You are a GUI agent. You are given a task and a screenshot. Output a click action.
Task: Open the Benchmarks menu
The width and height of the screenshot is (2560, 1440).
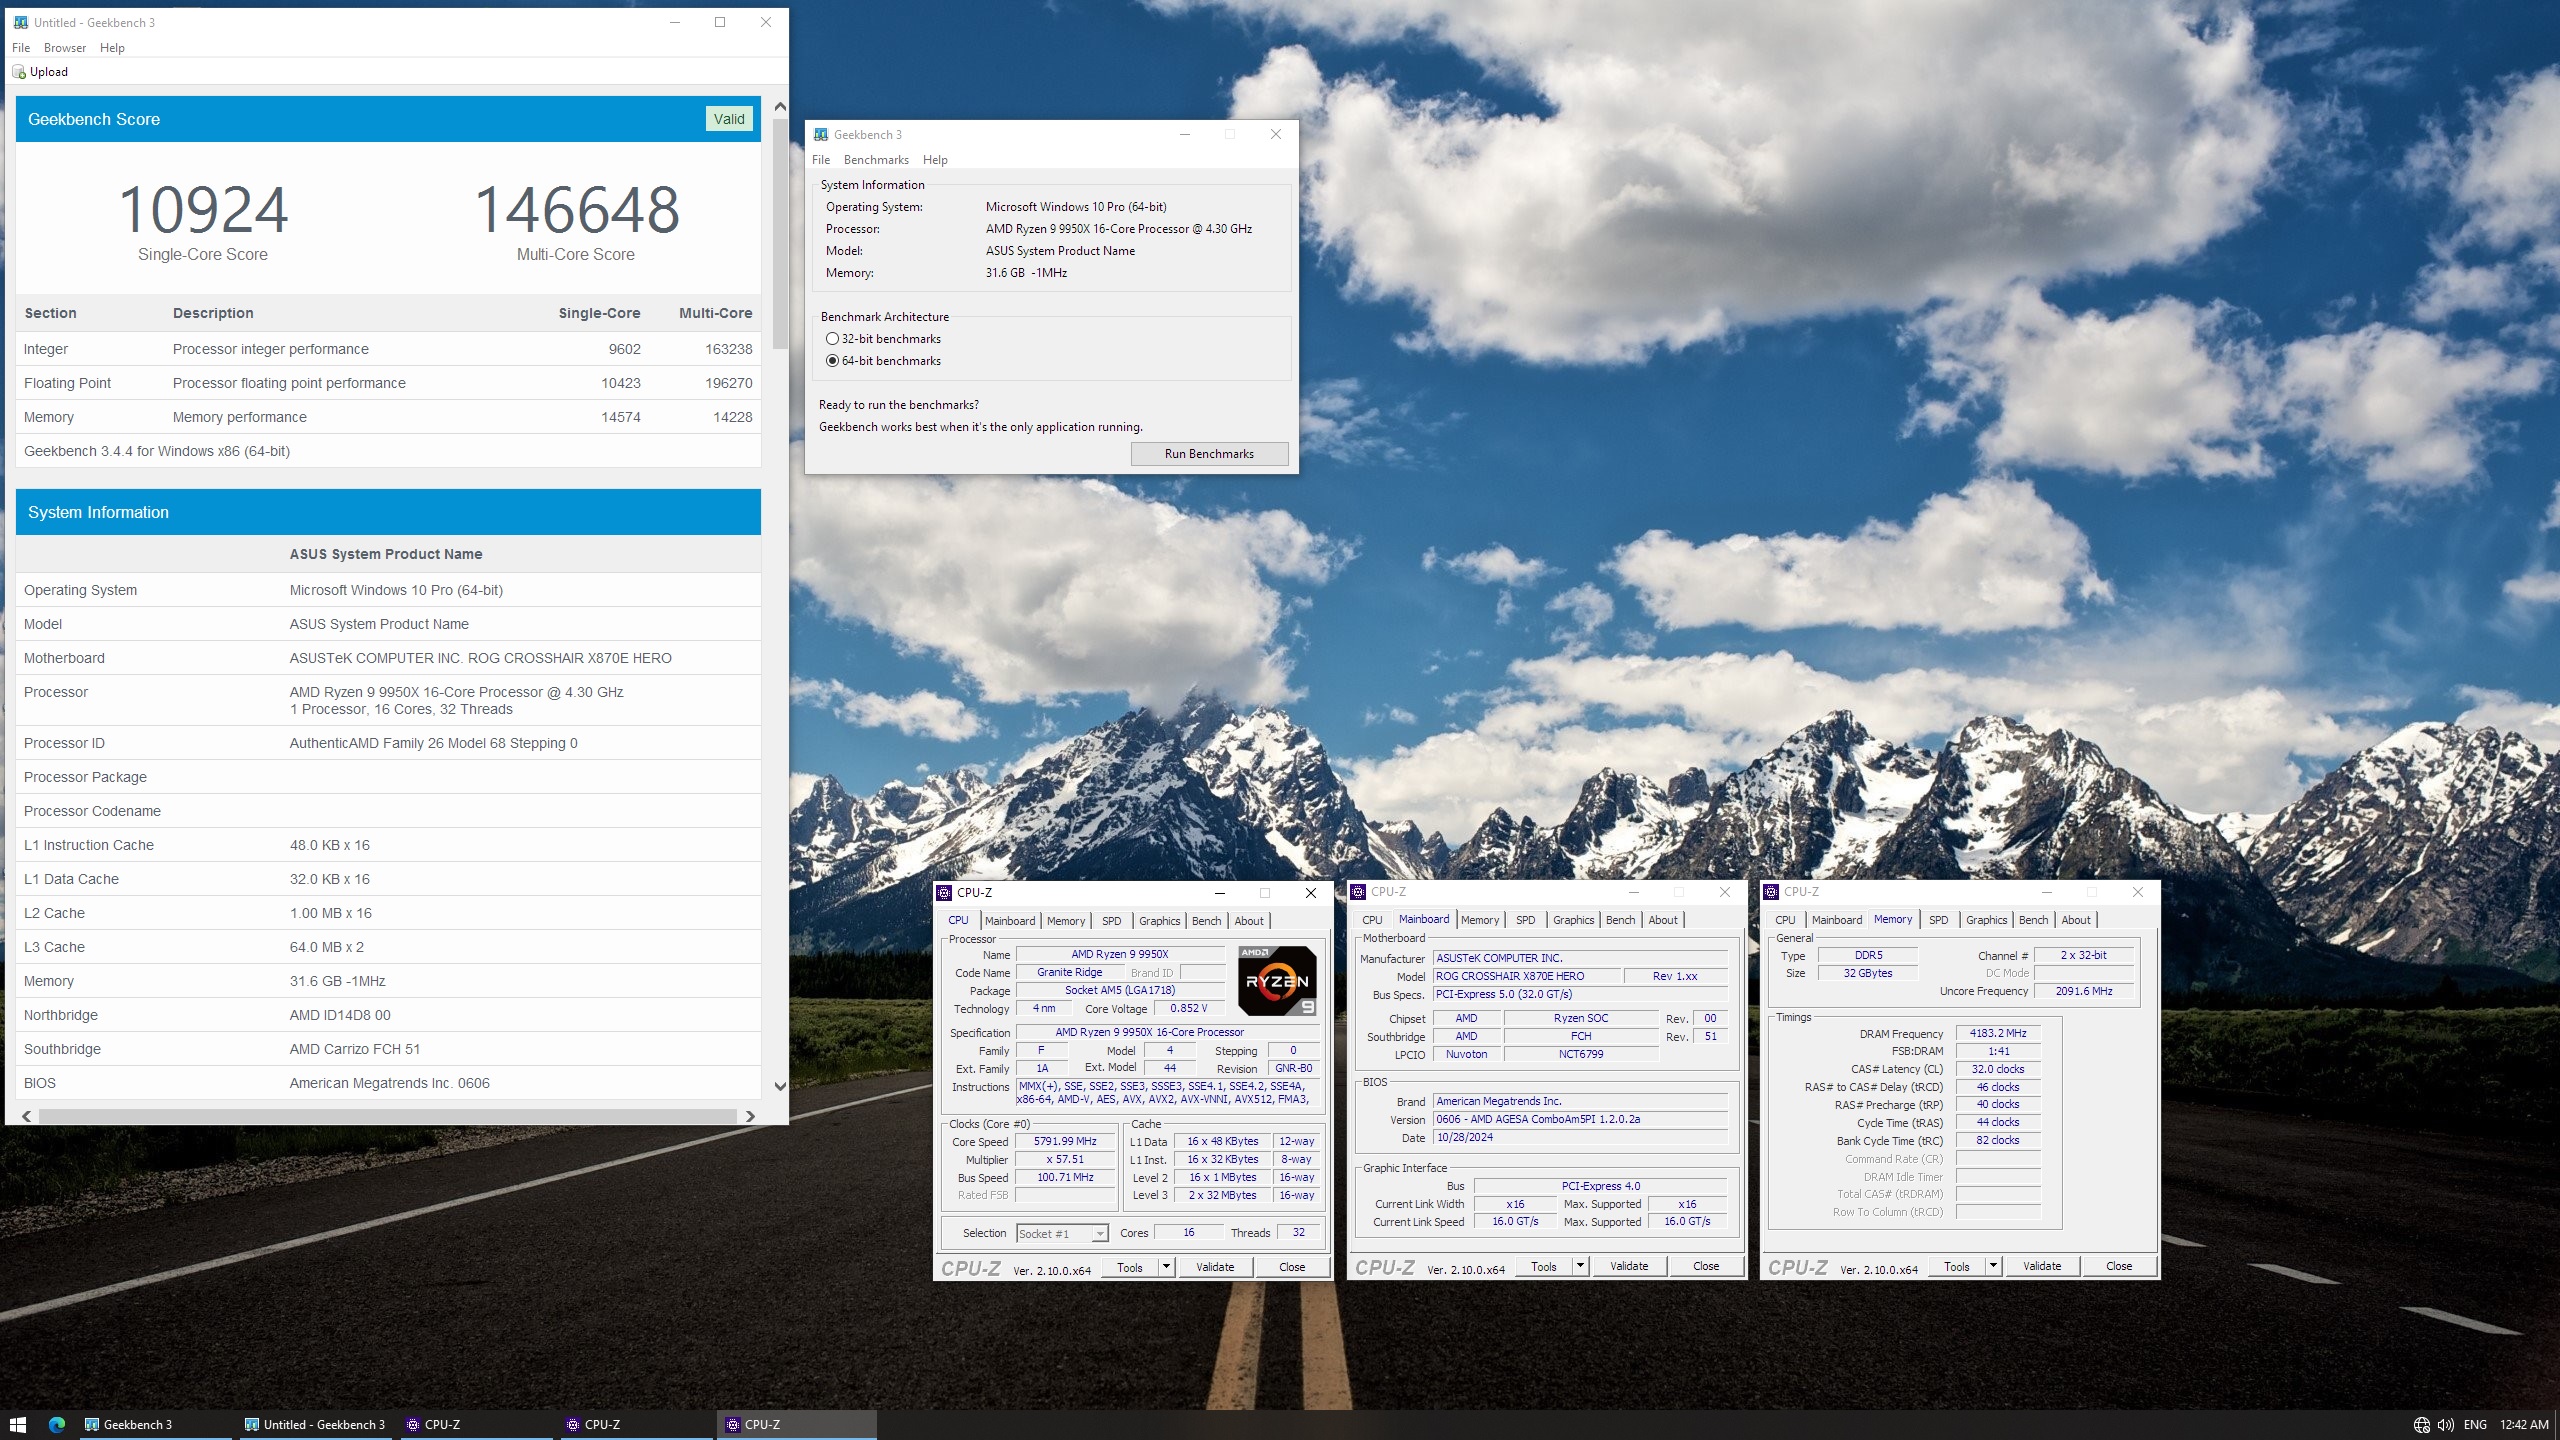[876, 160]
